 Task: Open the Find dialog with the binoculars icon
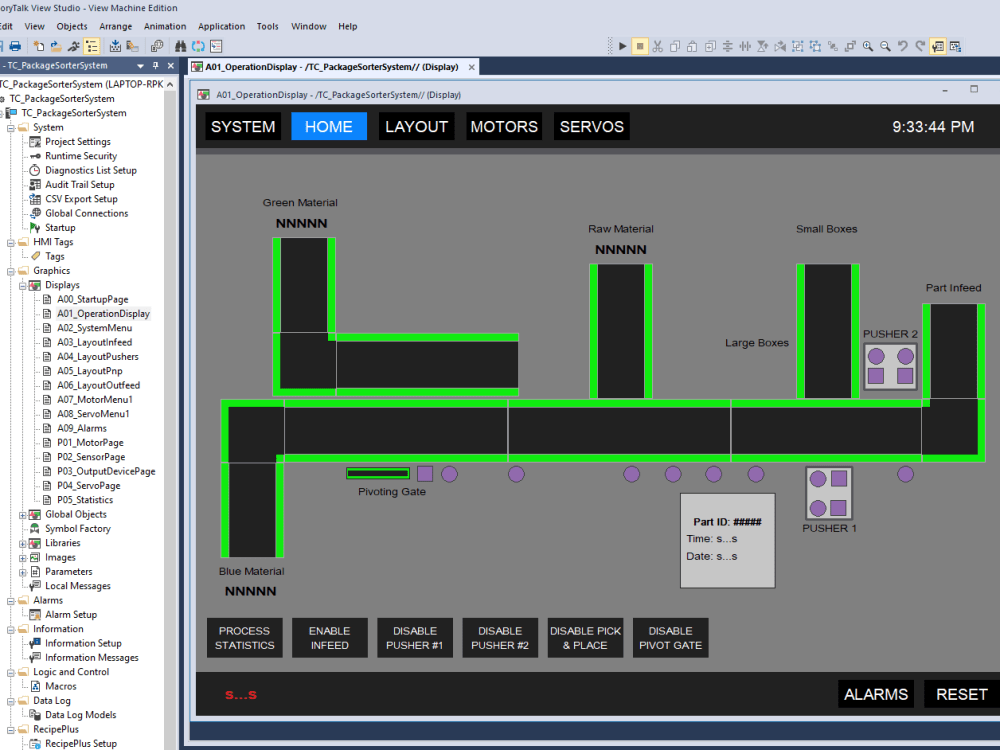pos(181,45)
